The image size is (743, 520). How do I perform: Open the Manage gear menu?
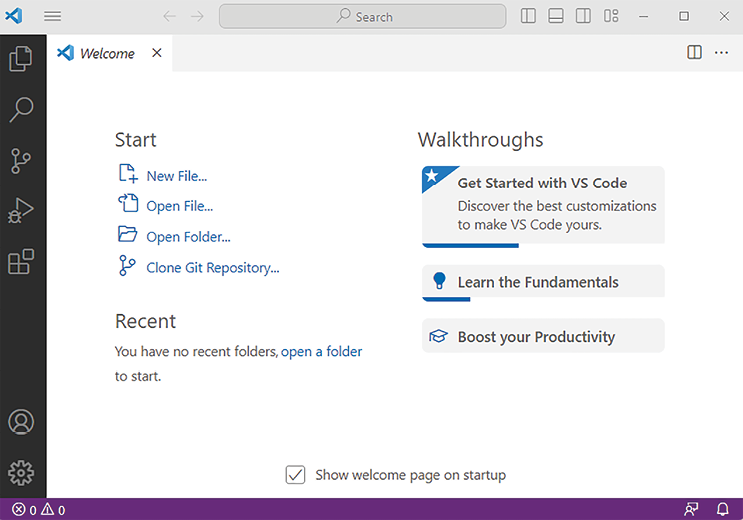tap(21, 473)
